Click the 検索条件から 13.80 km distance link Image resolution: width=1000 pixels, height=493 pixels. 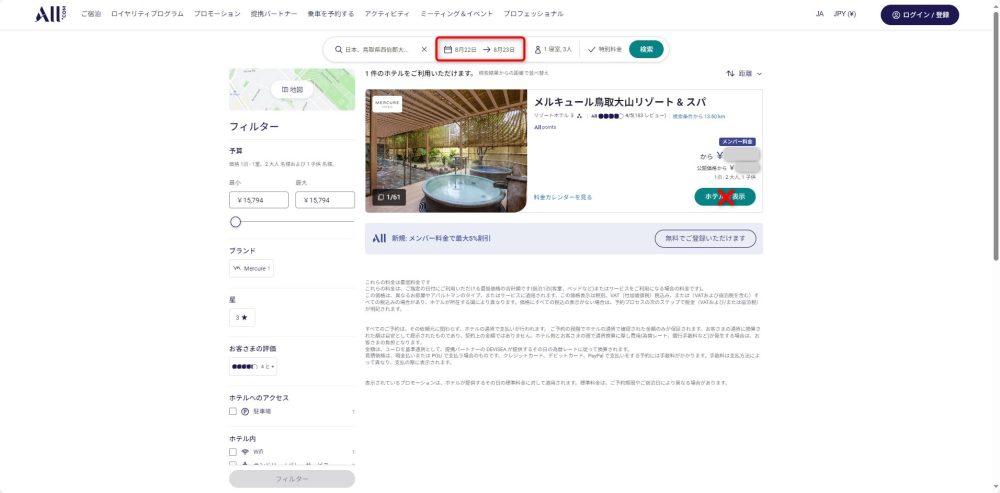(698, 116)
